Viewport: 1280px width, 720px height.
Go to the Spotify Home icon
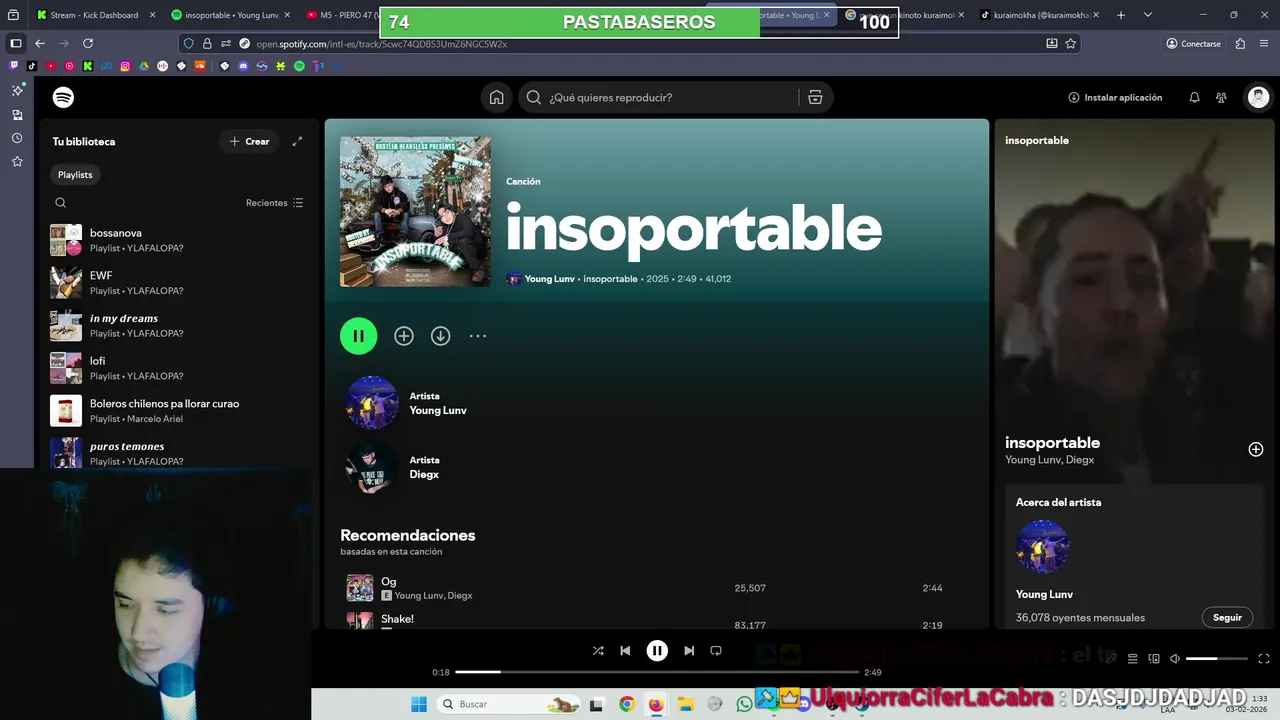point(496,97)
